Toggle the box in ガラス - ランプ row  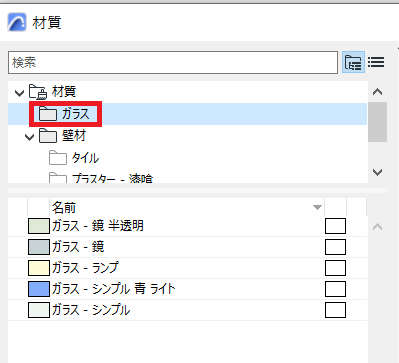[335, 268]
